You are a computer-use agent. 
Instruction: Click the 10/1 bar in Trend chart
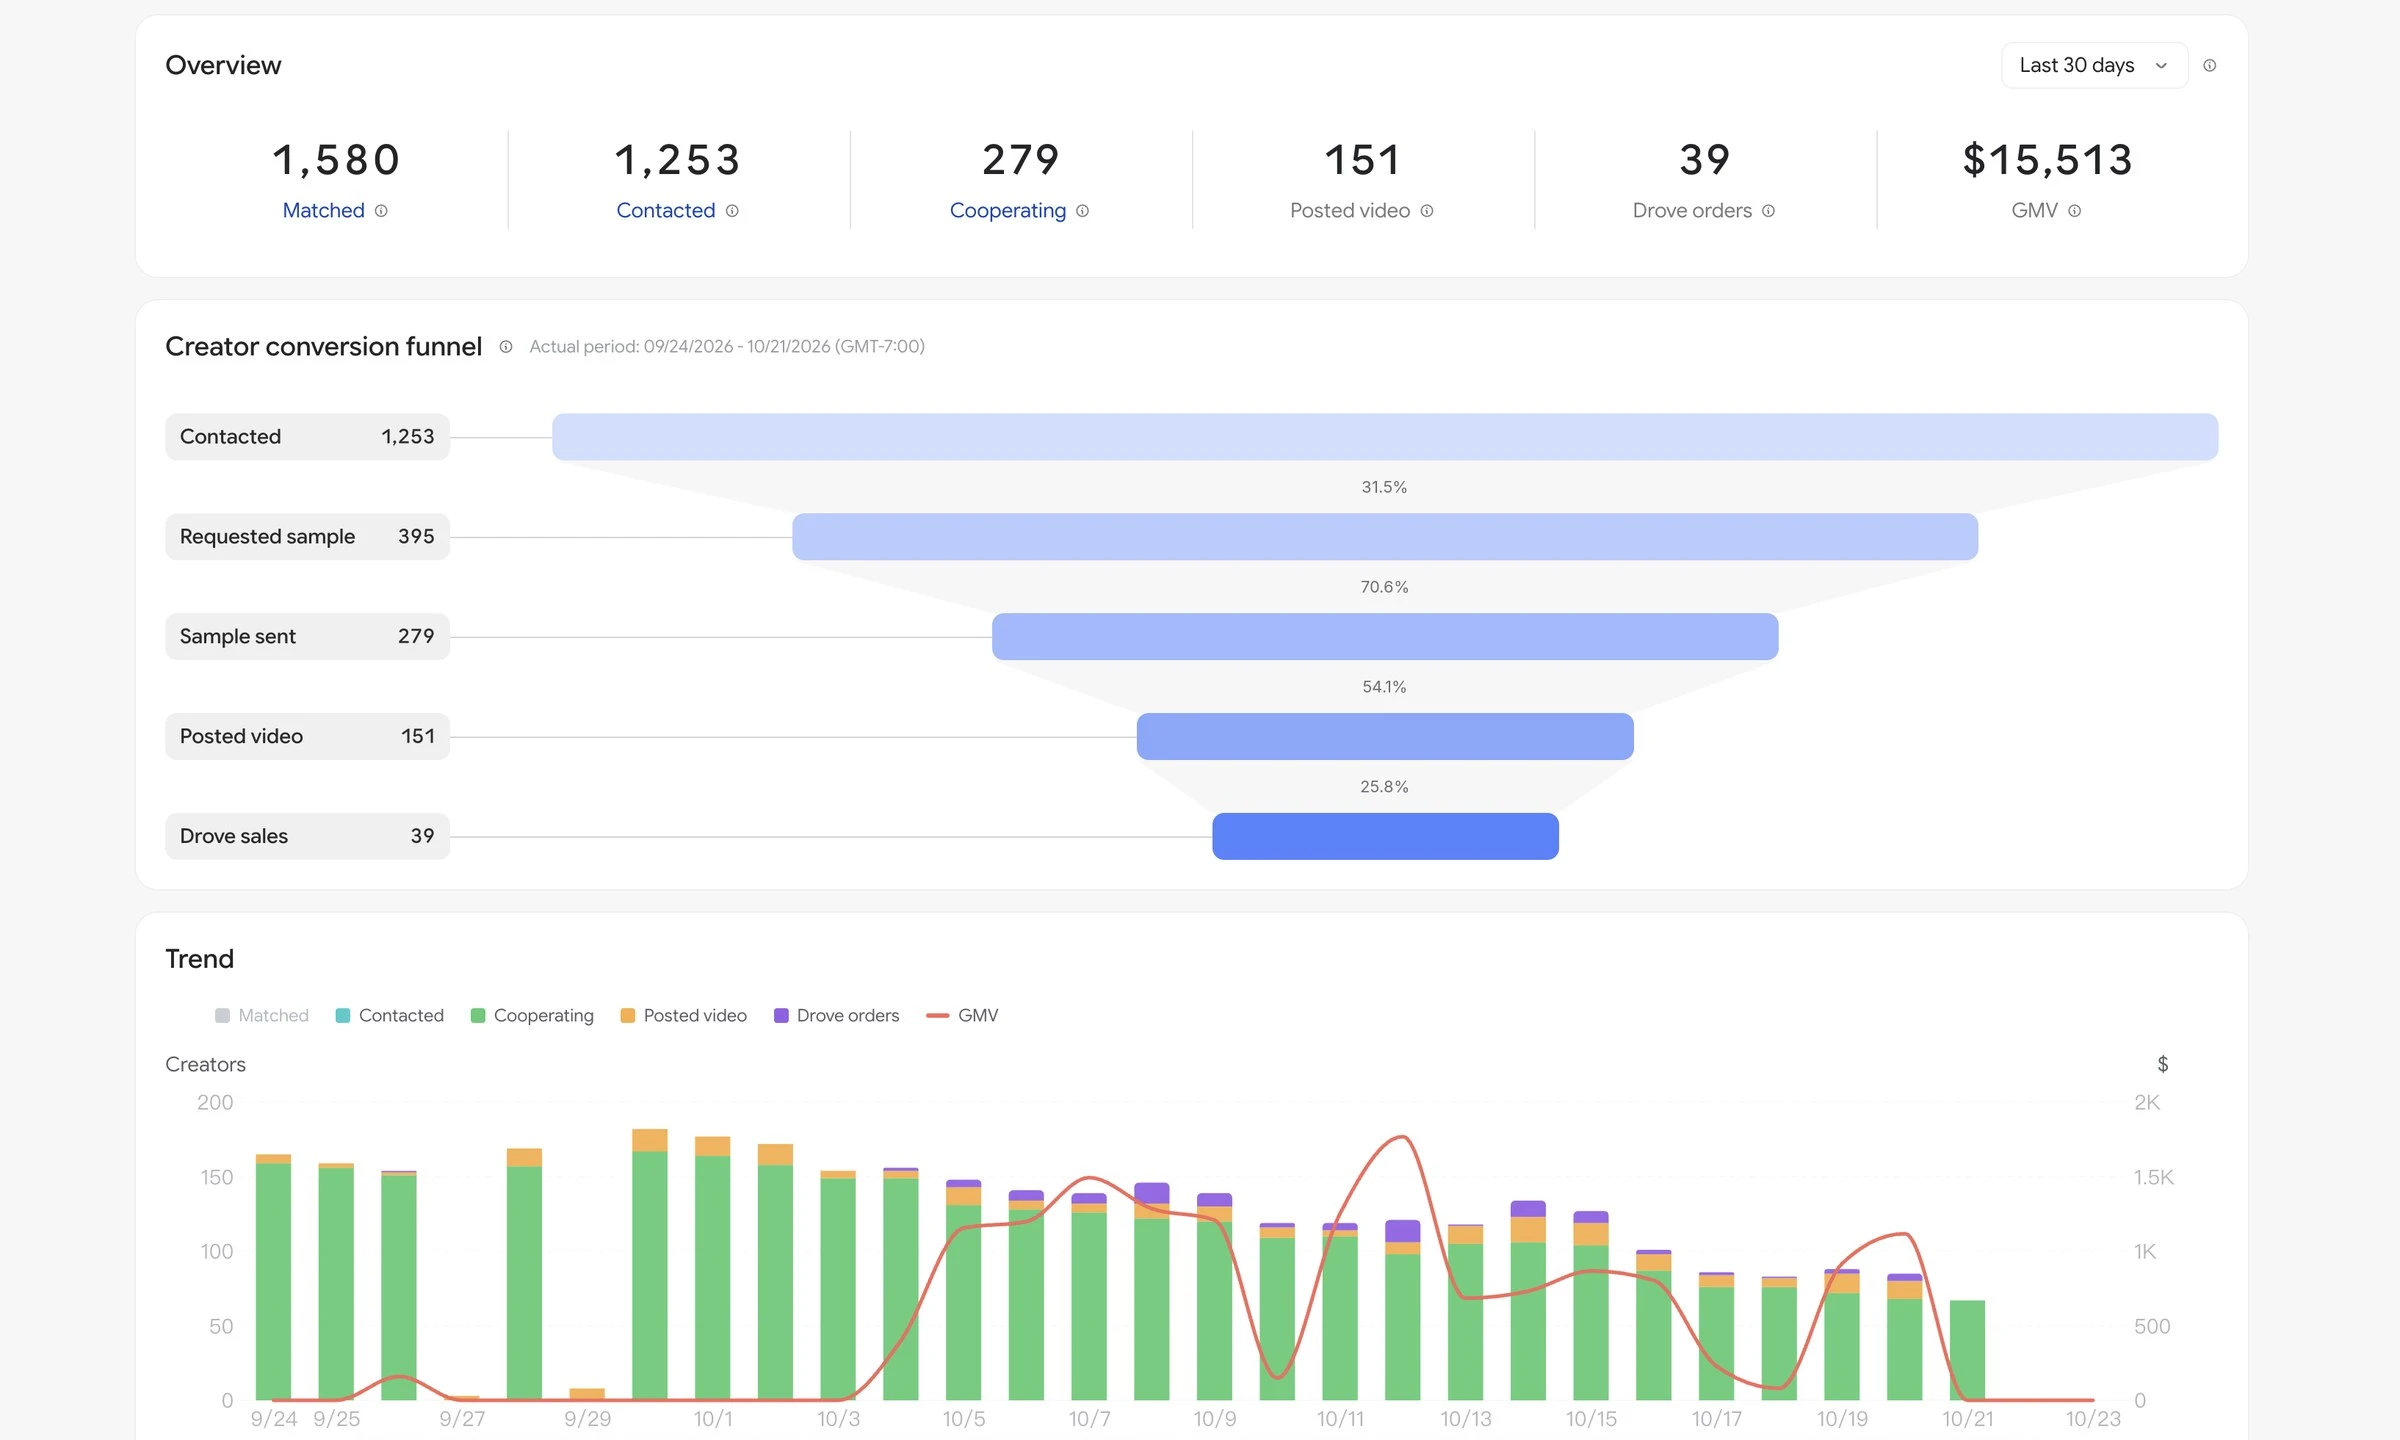(x=712, y=1268)
